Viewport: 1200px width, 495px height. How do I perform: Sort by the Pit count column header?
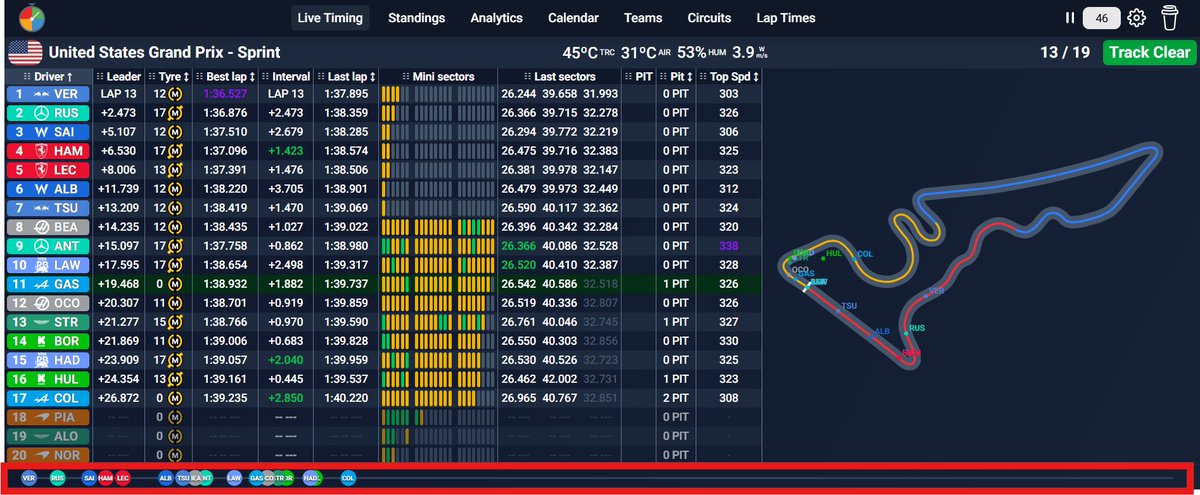click(x=677, y=76)
